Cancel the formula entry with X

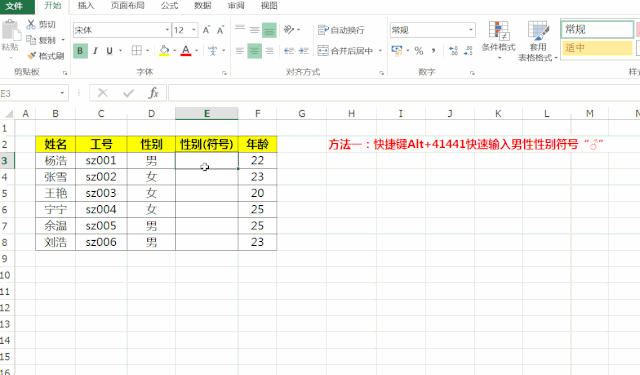point(103,93)
